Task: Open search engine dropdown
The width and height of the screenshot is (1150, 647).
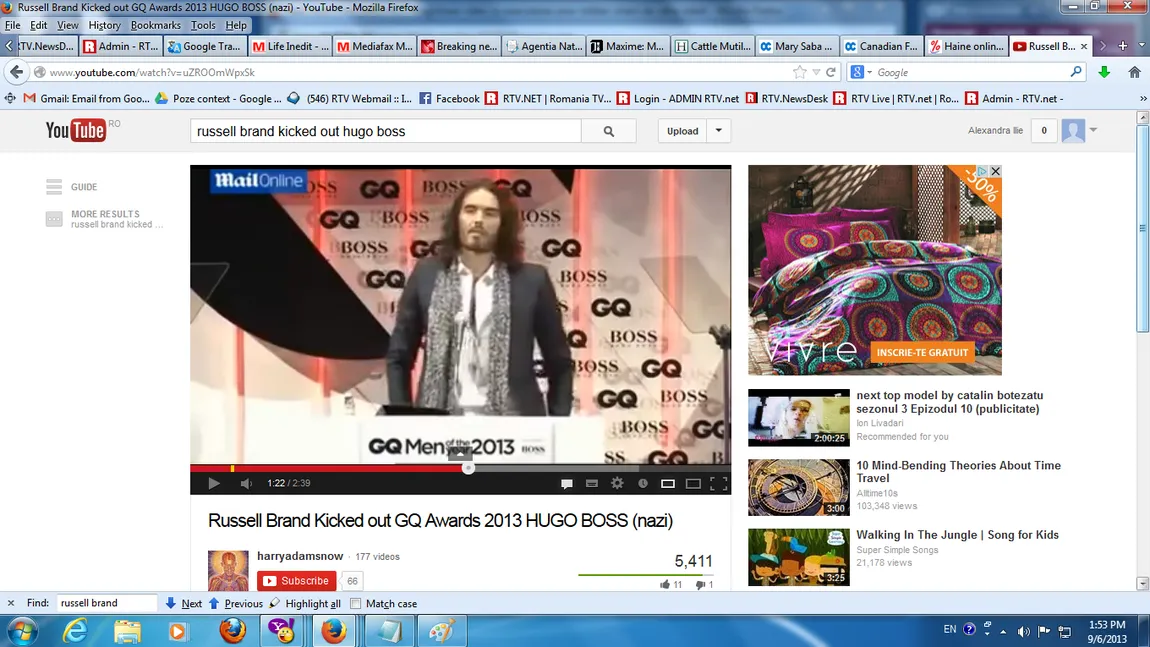Action: click(x=870, y=72)
